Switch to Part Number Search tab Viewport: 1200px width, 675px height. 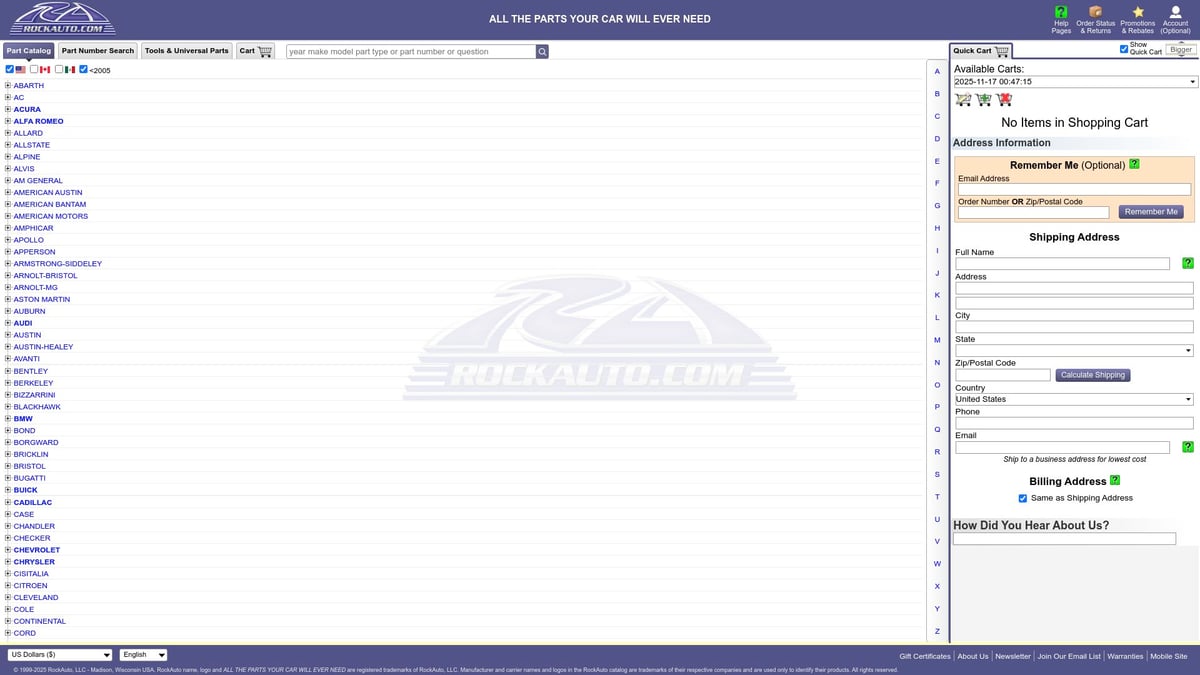(98, 51)
